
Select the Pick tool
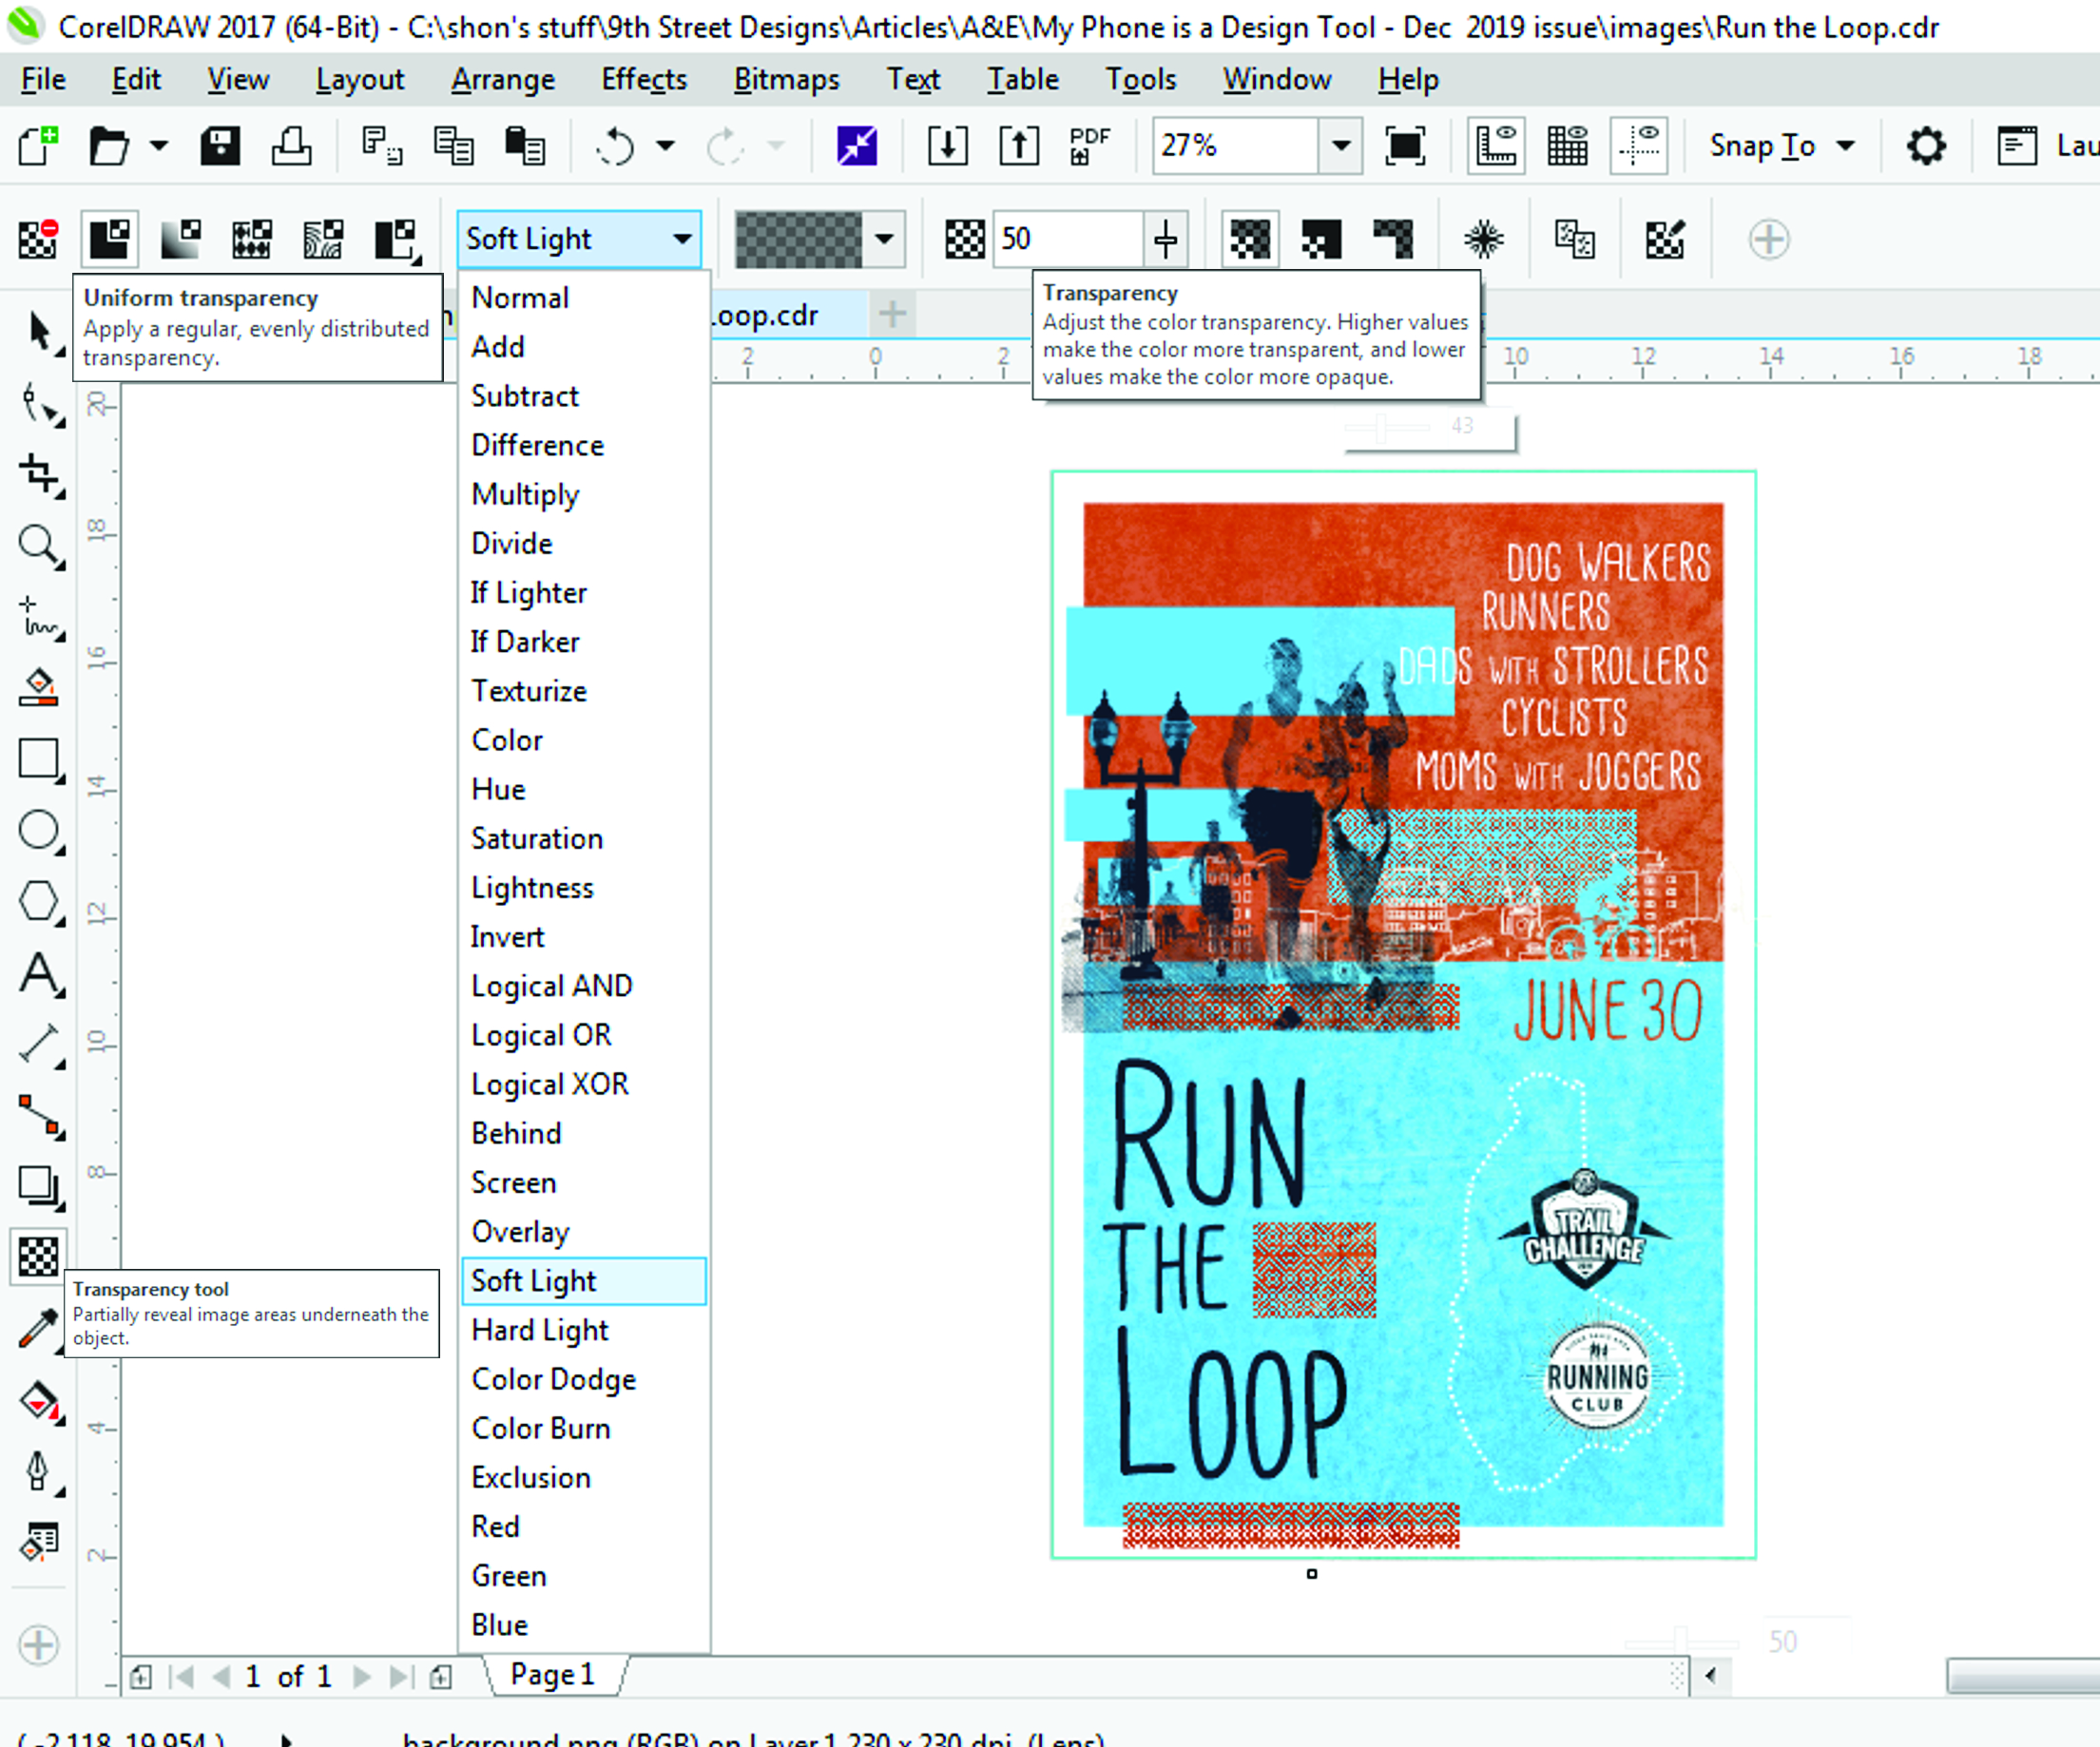[39, 333]
